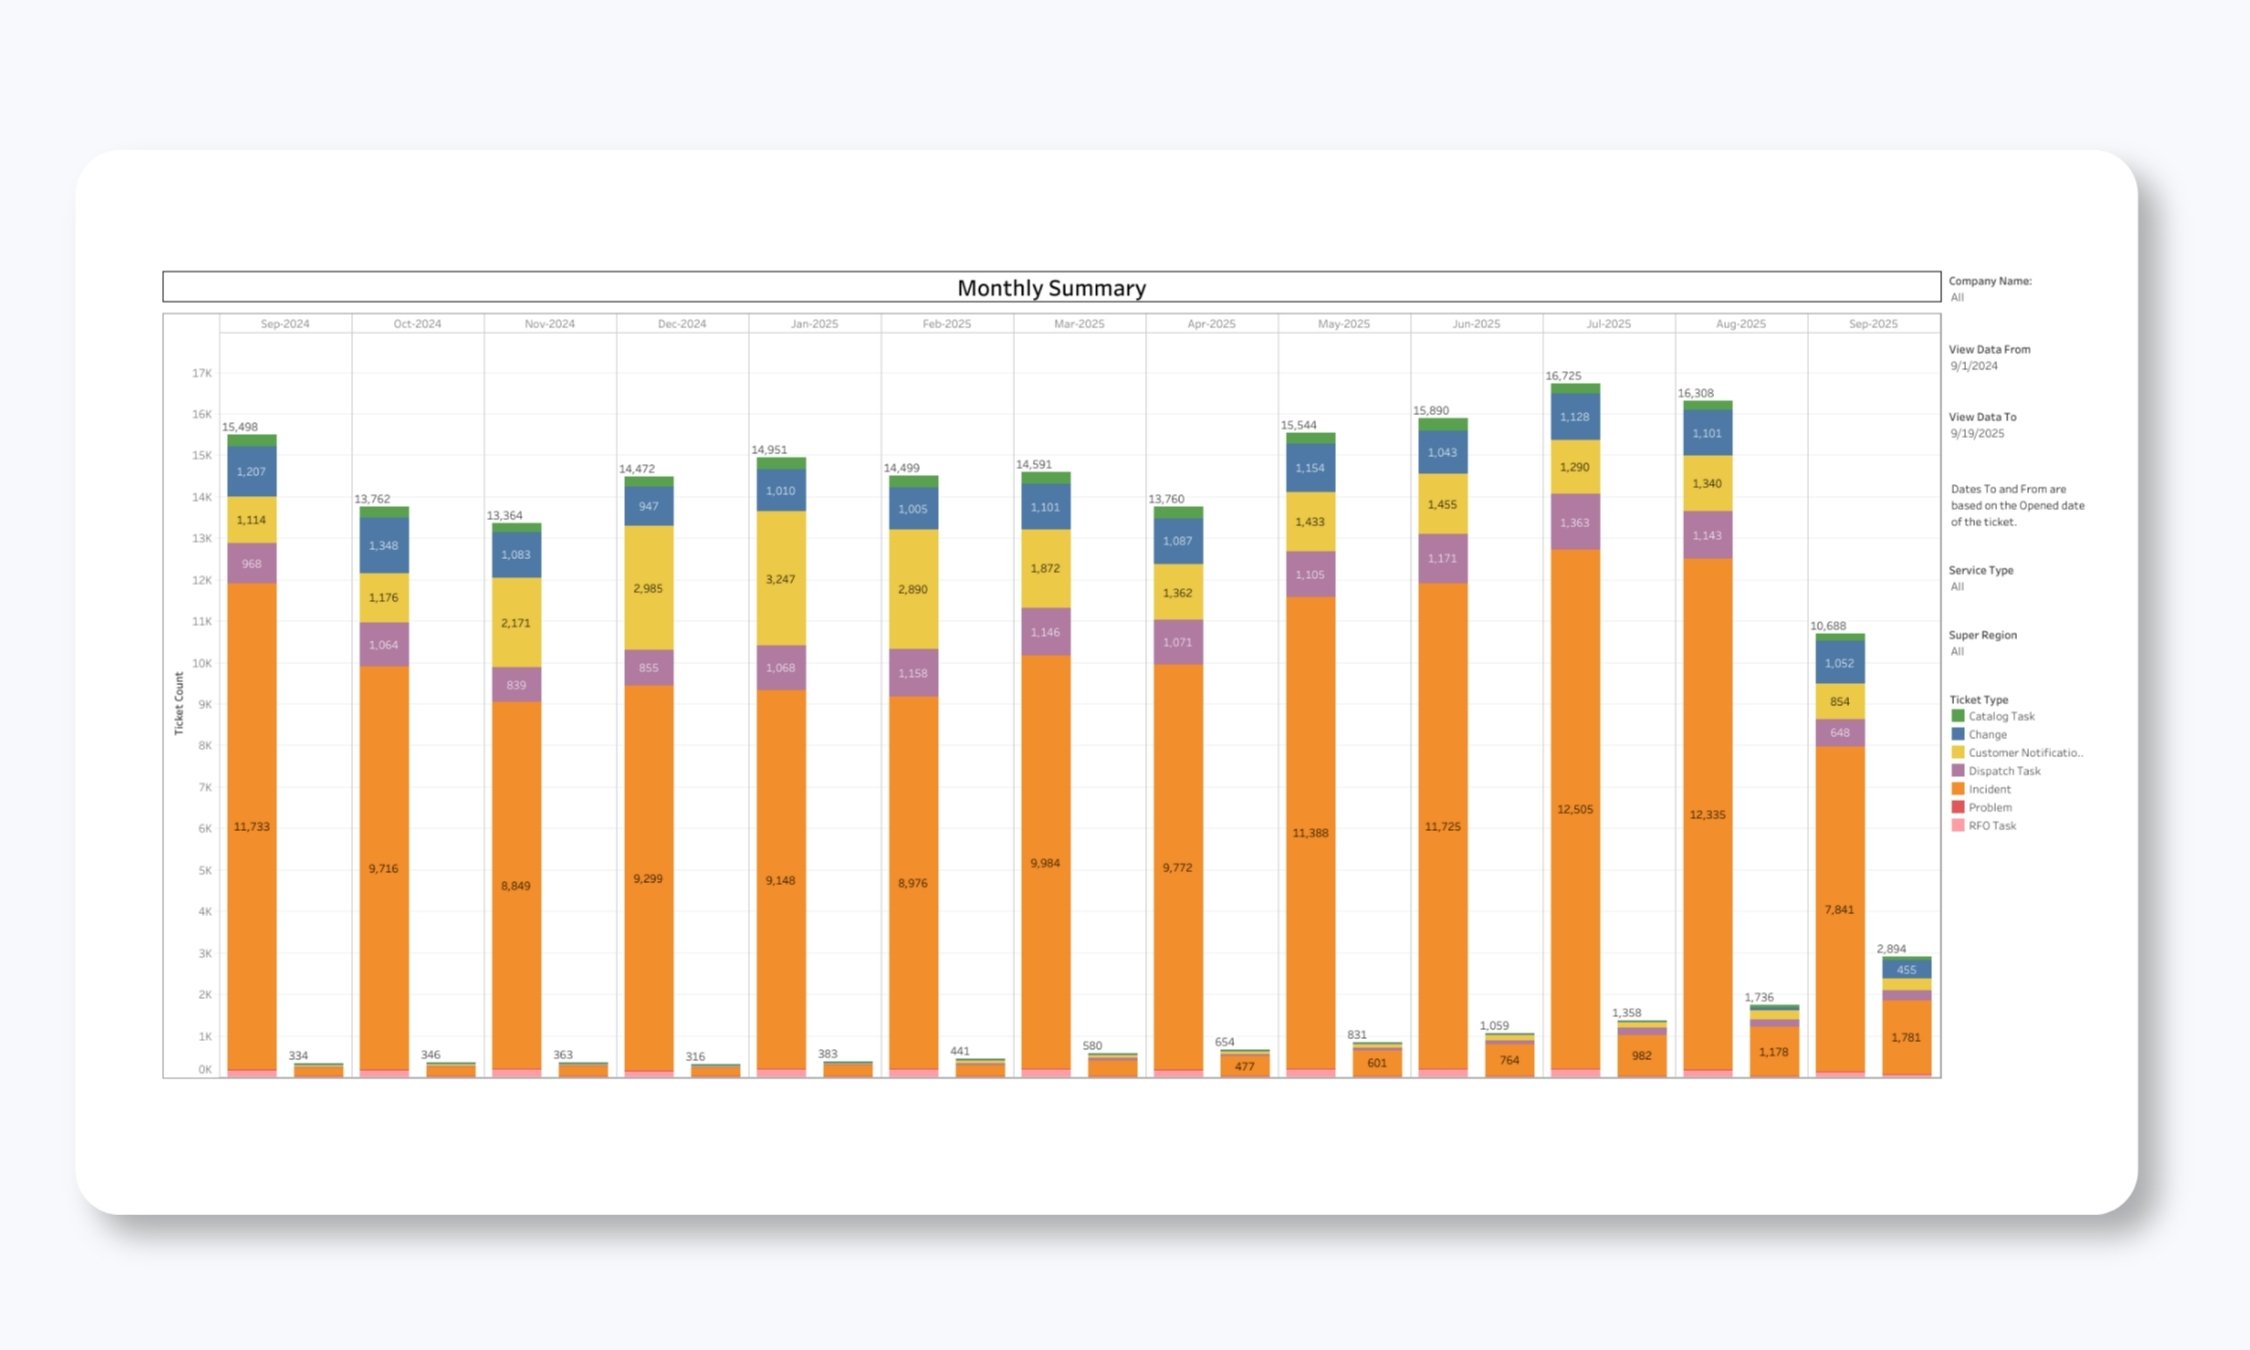The image size is (2250, 1350).
Task: Select the red Problem legend swatch
Action: point(1958,807)
